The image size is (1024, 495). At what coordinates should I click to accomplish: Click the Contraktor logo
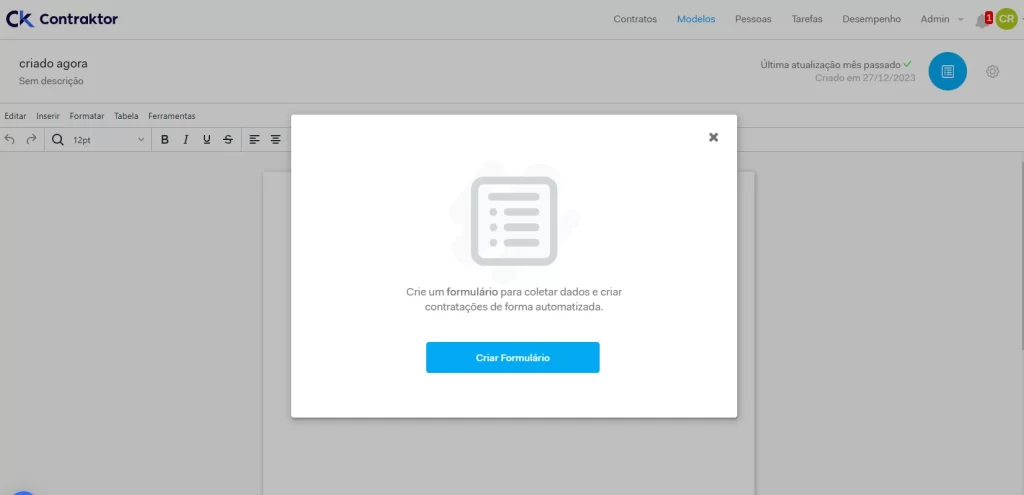click(x=62, y=19)
